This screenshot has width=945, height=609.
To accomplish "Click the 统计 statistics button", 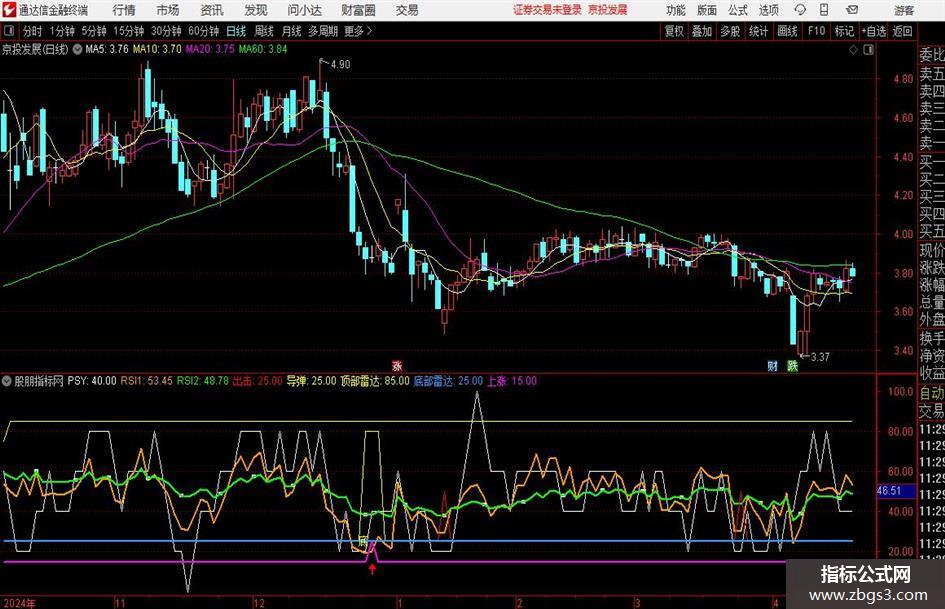I will pyautogui.click(x=759, y=31).
